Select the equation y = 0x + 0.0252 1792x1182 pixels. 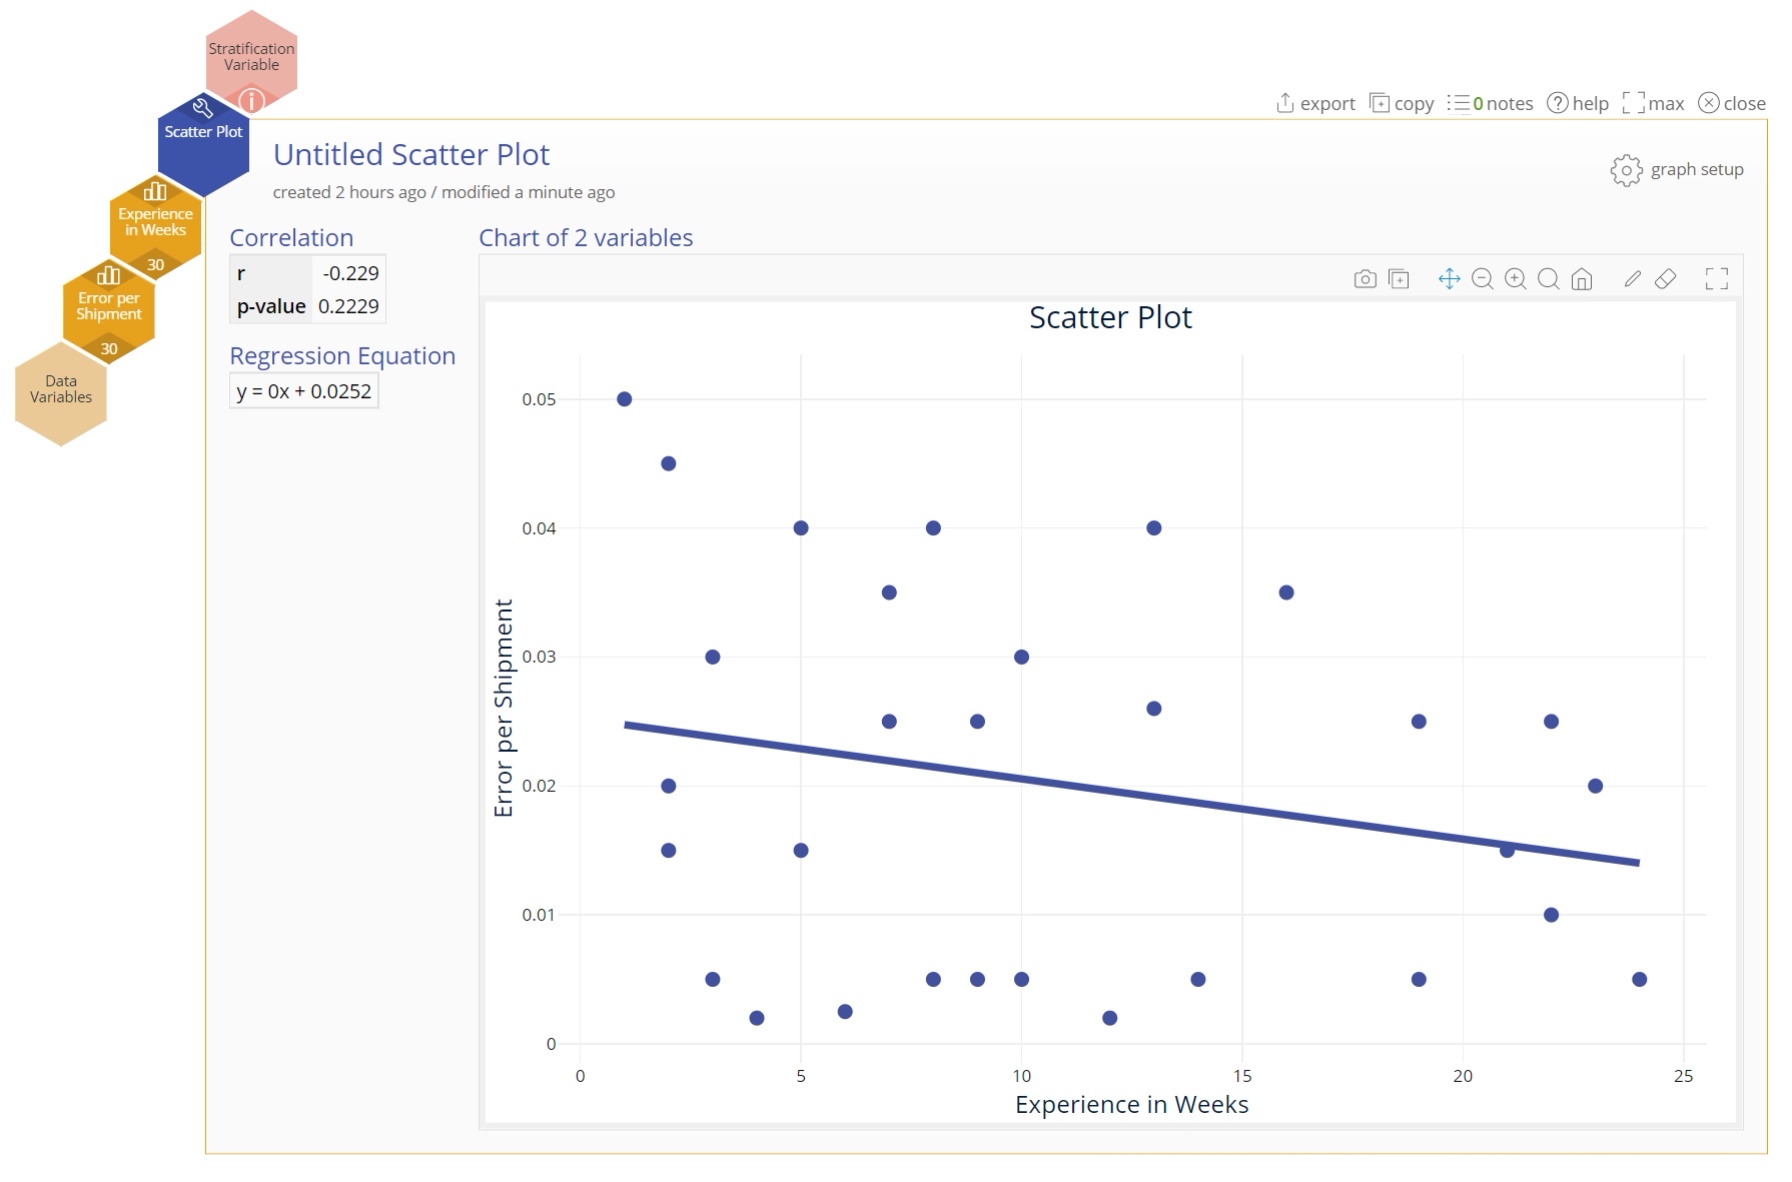(x=304, y=392)
